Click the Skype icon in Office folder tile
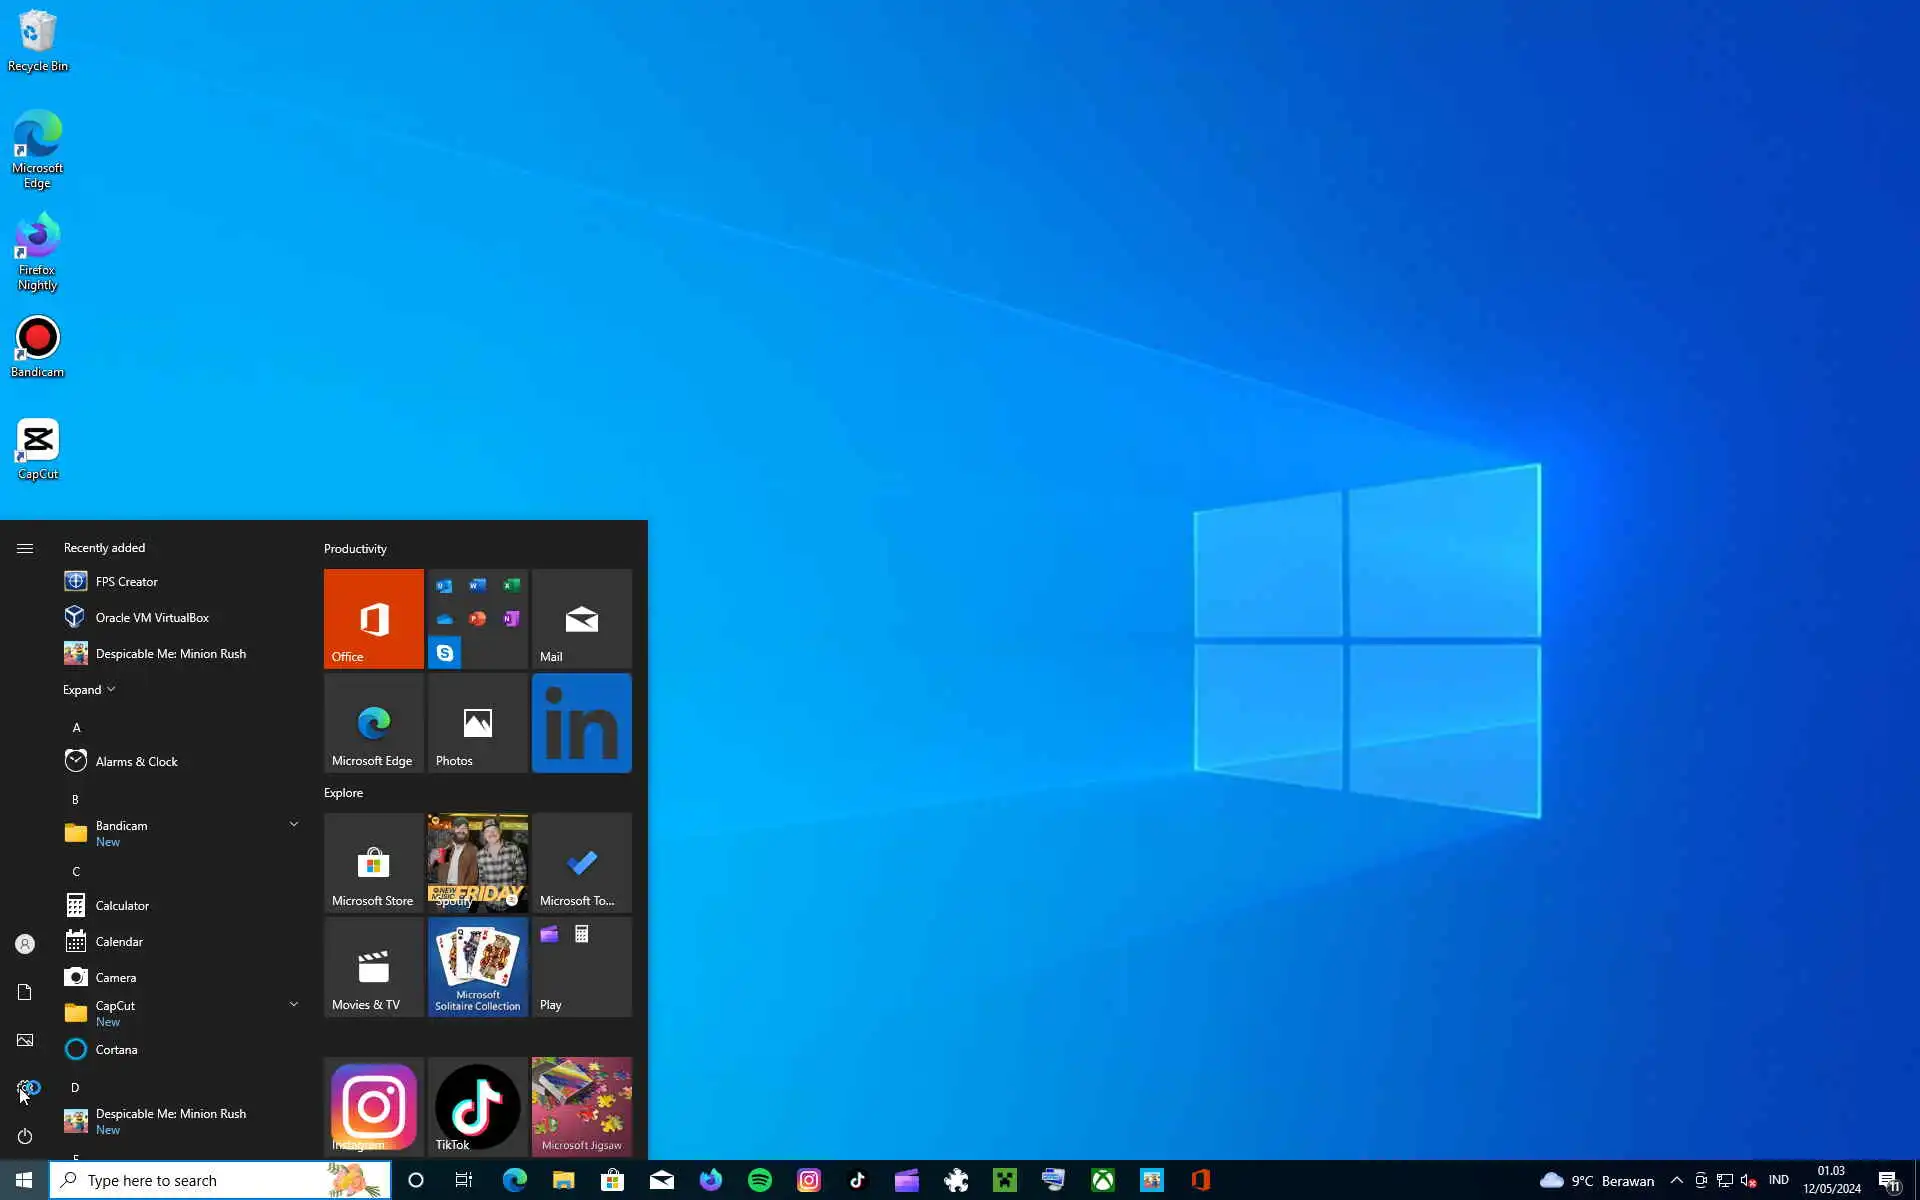 [x=445, y=652]
